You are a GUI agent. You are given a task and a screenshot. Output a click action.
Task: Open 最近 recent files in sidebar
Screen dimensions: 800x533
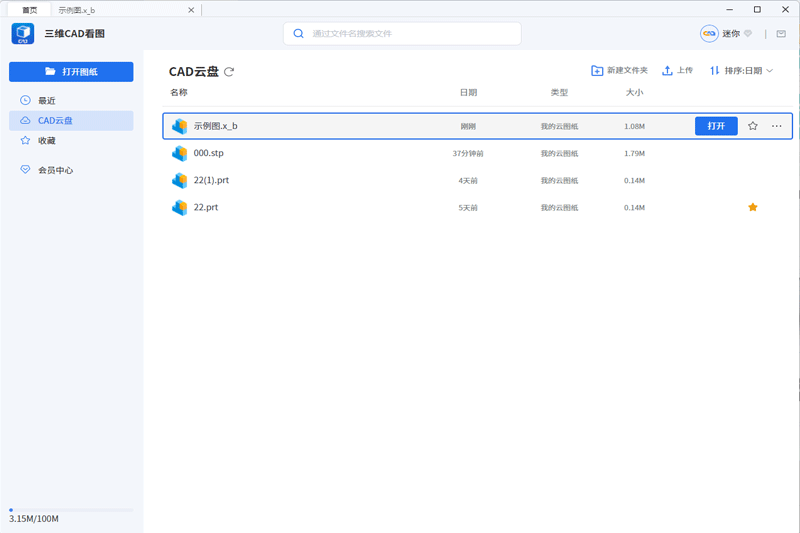46,101
